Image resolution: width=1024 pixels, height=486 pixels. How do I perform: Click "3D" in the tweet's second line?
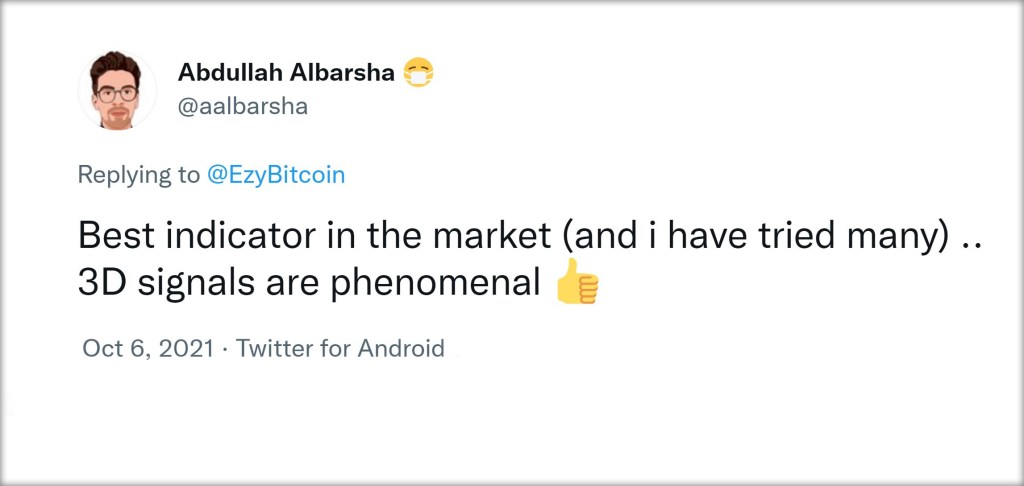100,284
